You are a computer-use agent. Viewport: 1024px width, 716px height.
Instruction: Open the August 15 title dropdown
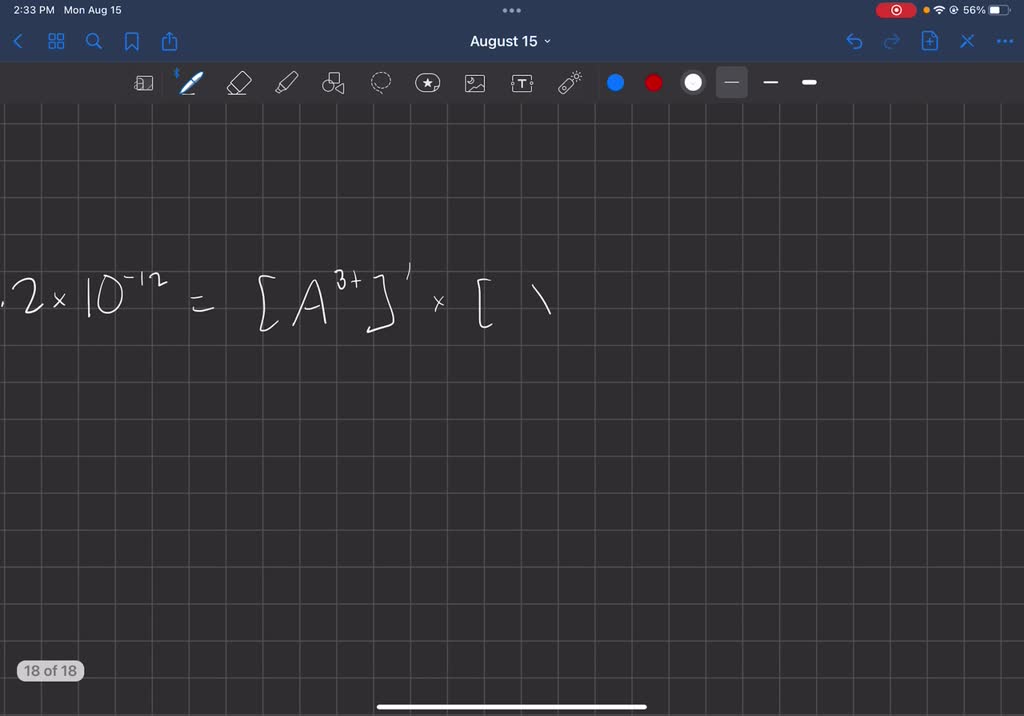tap(510, 41)
